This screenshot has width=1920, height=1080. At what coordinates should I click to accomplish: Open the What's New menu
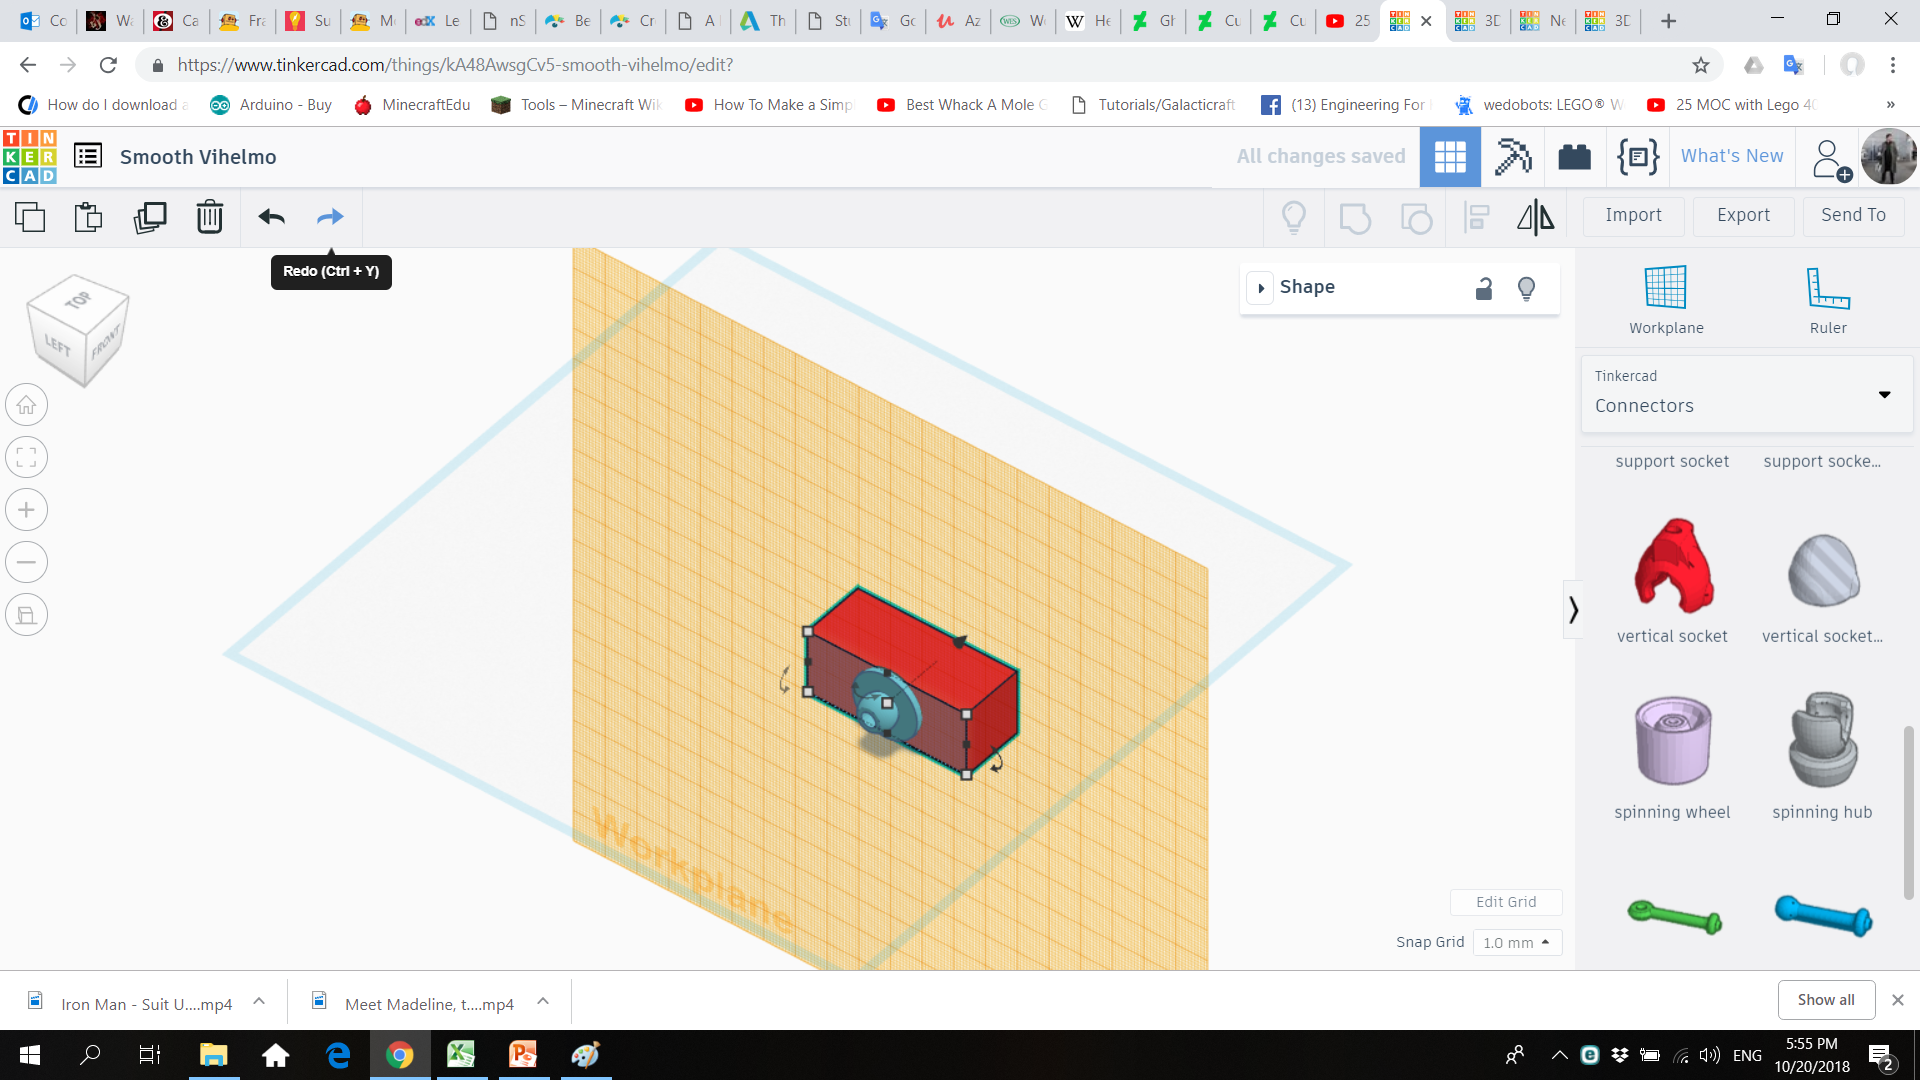click(1731, 156)
